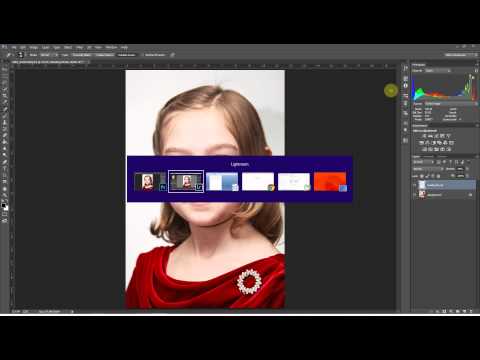Viewport: 480px width, 360px height.
Task: Switch to Lightroom thumbnail in task switcher
Action: tap(186, 182)
